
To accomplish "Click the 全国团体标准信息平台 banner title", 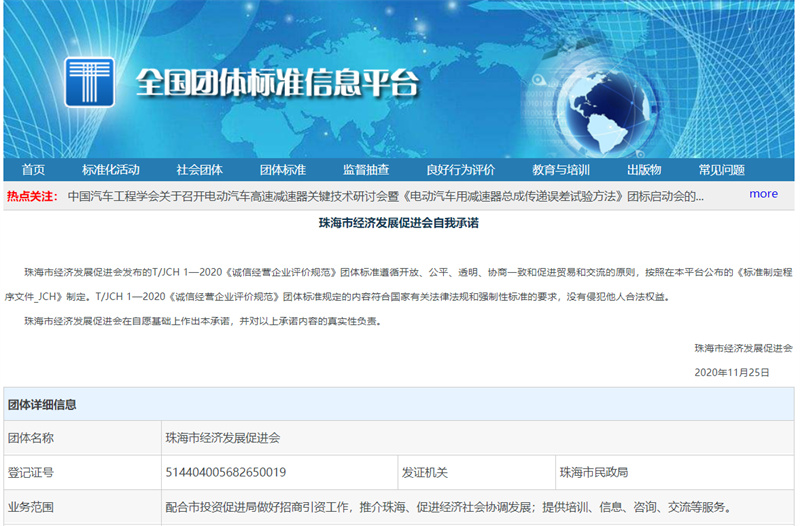I will click(x=278, y=83).
